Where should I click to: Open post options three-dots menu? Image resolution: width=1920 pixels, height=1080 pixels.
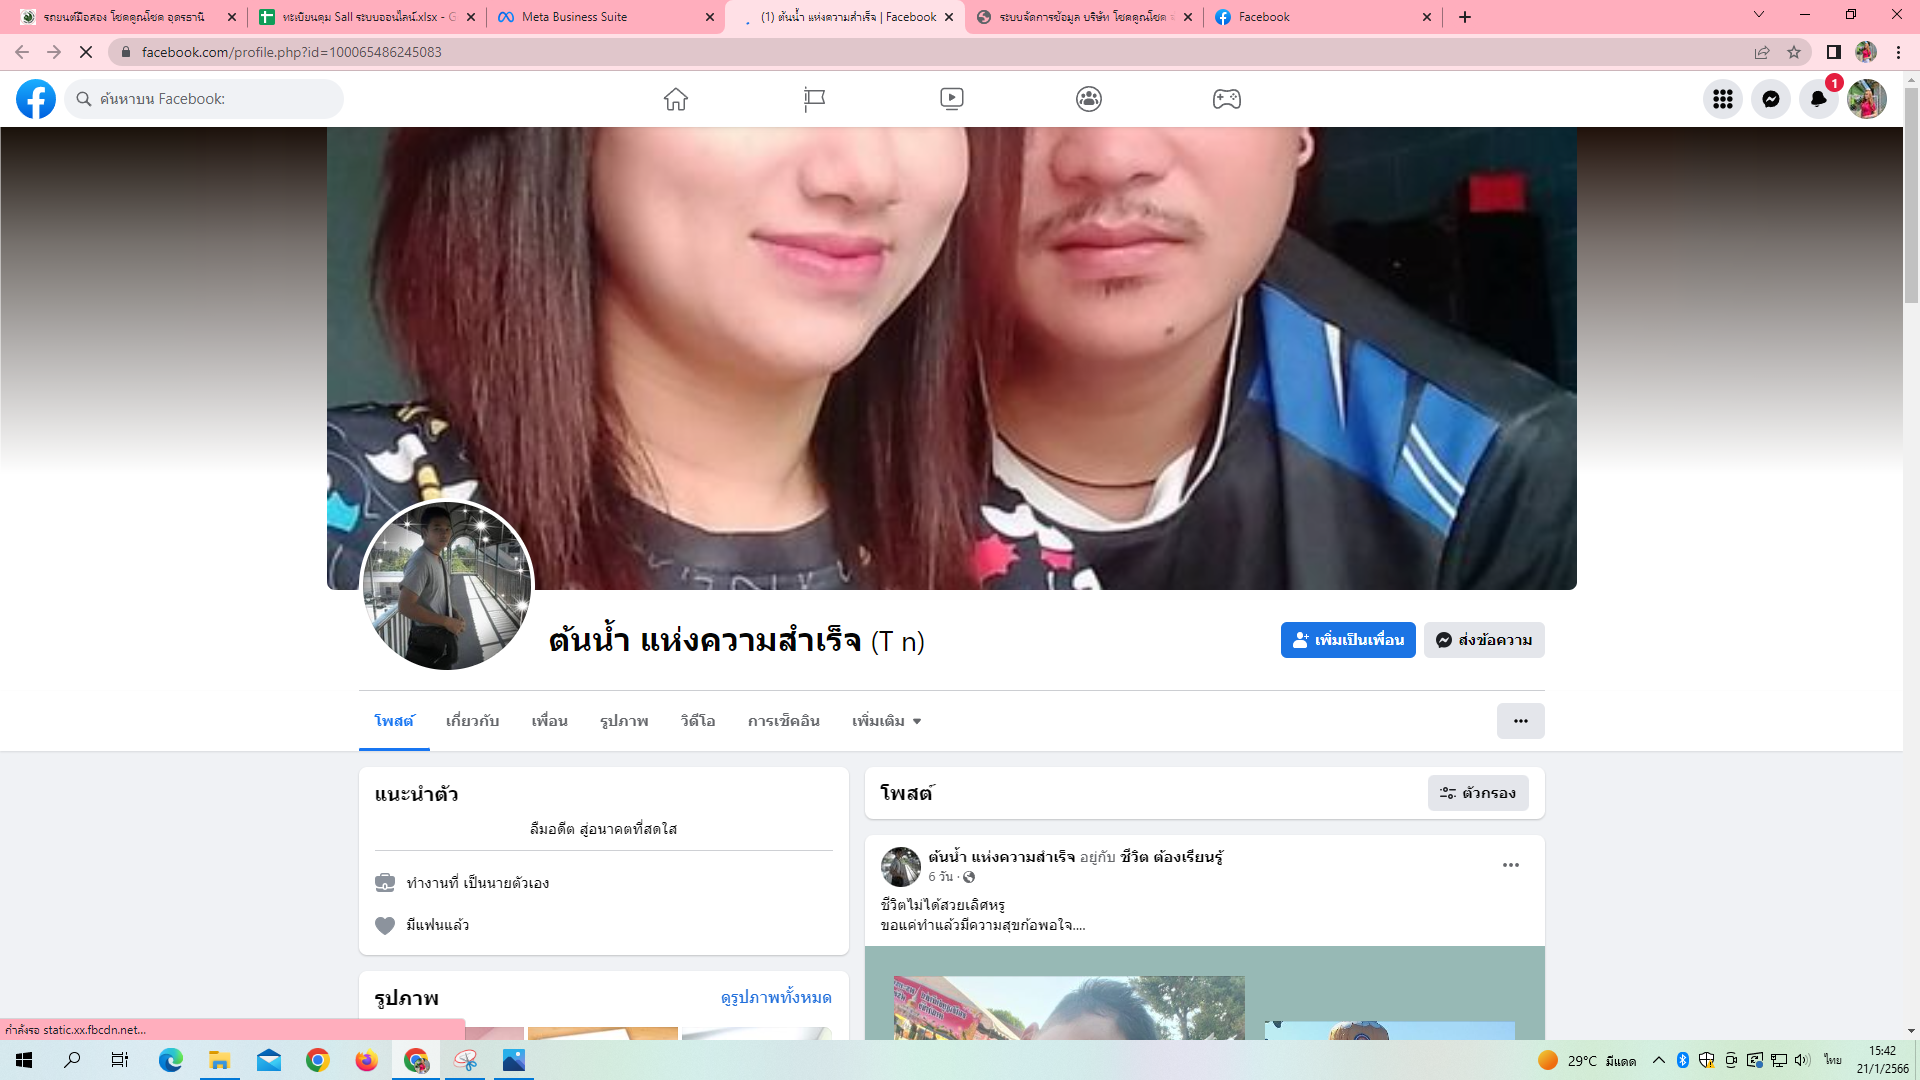pos(1510,865)
